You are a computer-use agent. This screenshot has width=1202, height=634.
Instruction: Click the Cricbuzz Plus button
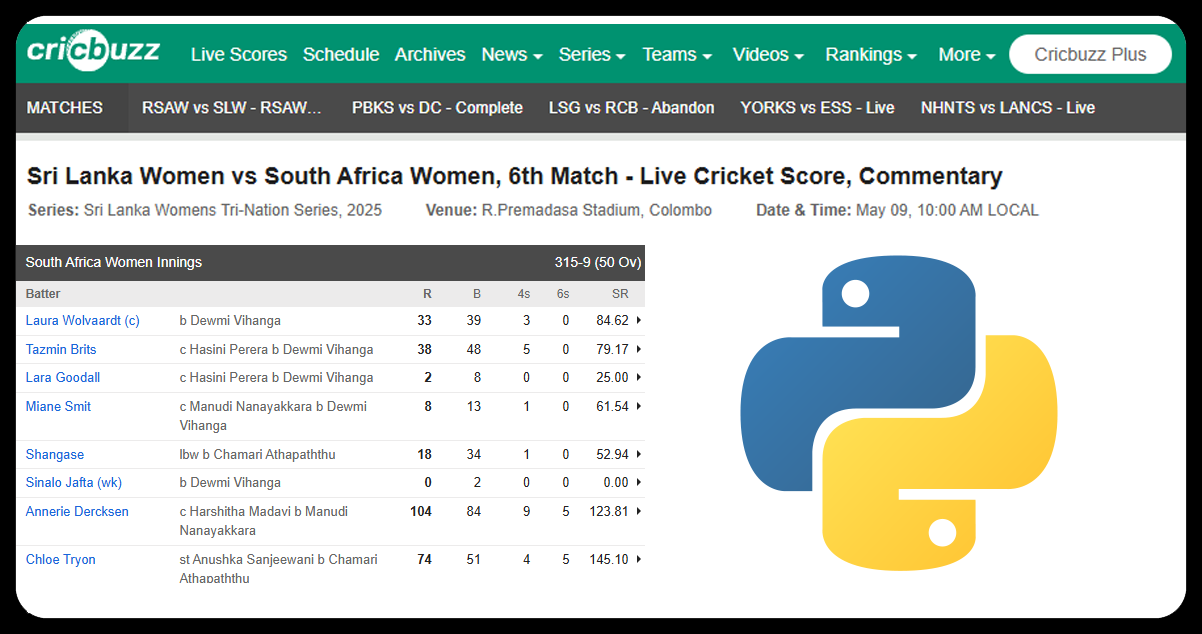click(1090, 55)
